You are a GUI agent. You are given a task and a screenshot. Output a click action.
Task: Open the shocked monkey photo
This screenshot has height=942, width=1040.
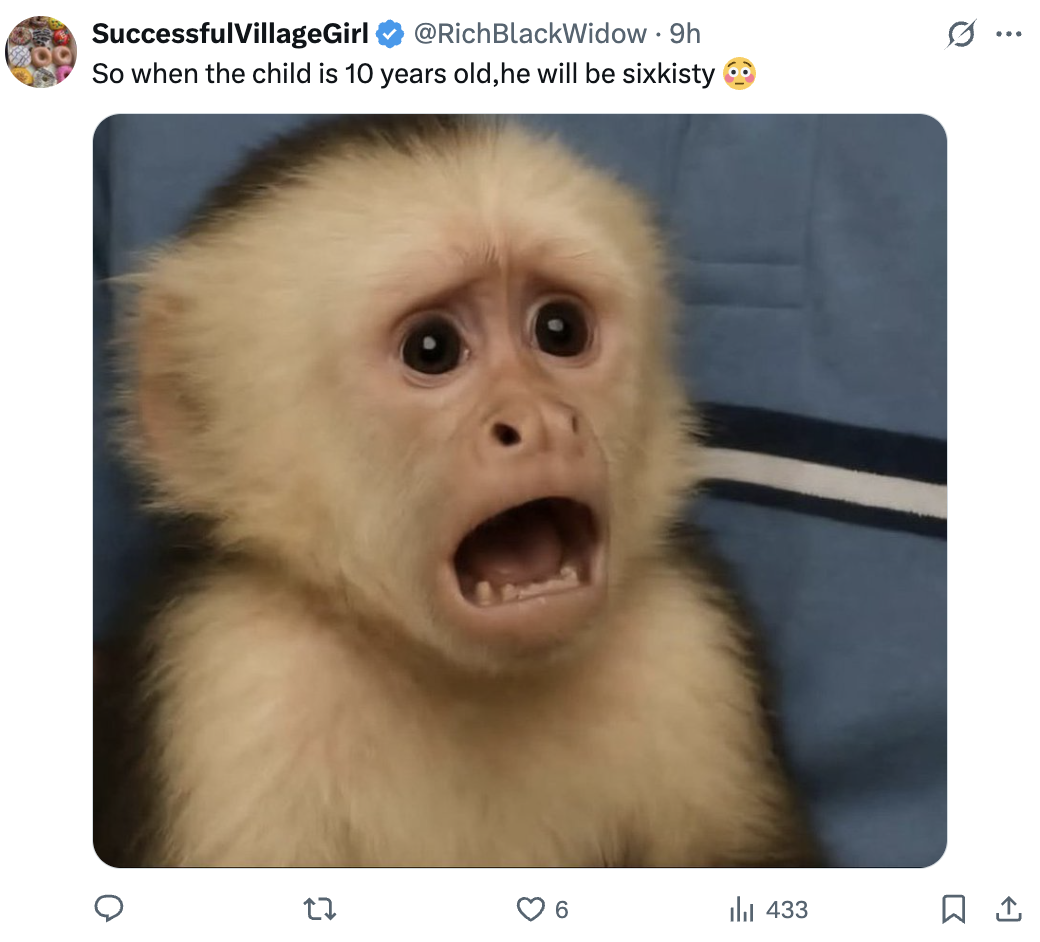pyautogui.click(x=519, y=490)
